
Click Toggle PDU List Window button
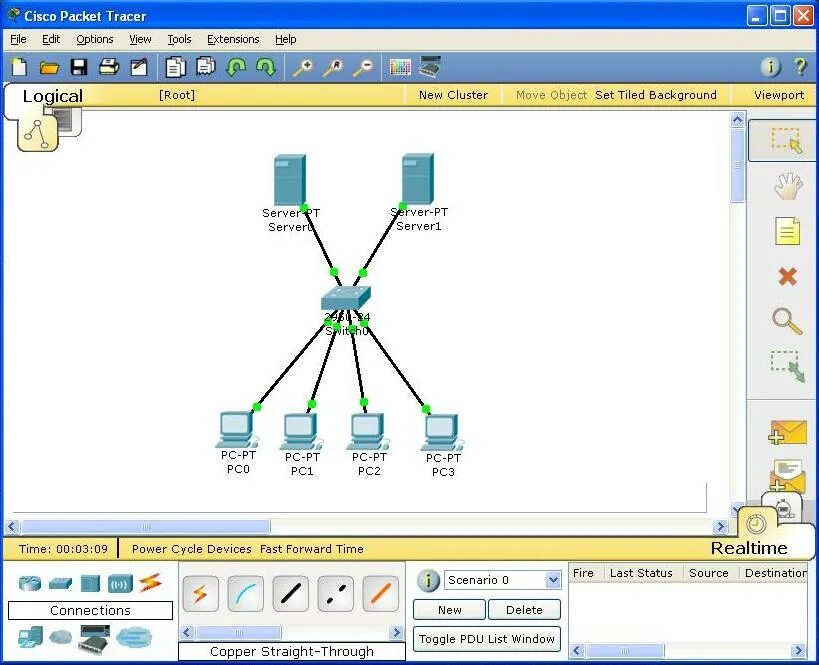point(487,639)
